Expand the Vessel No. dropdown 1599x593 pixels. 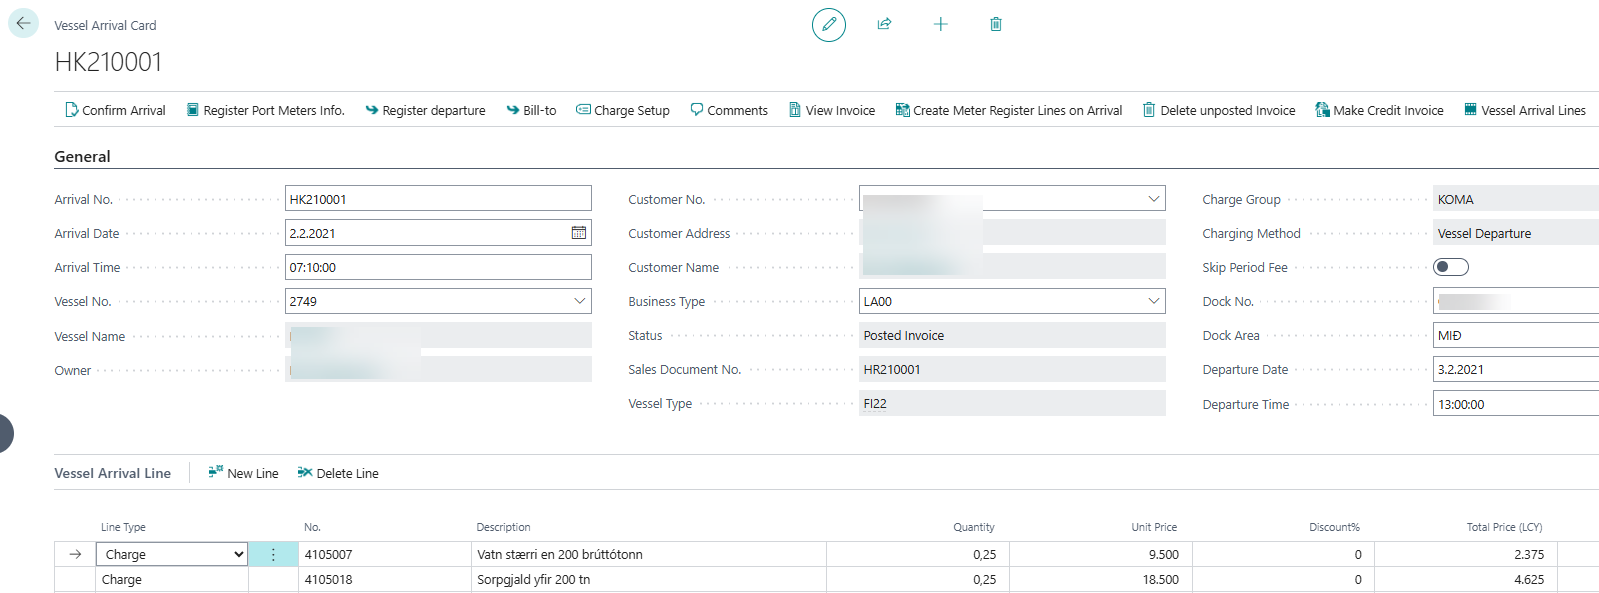579,301
